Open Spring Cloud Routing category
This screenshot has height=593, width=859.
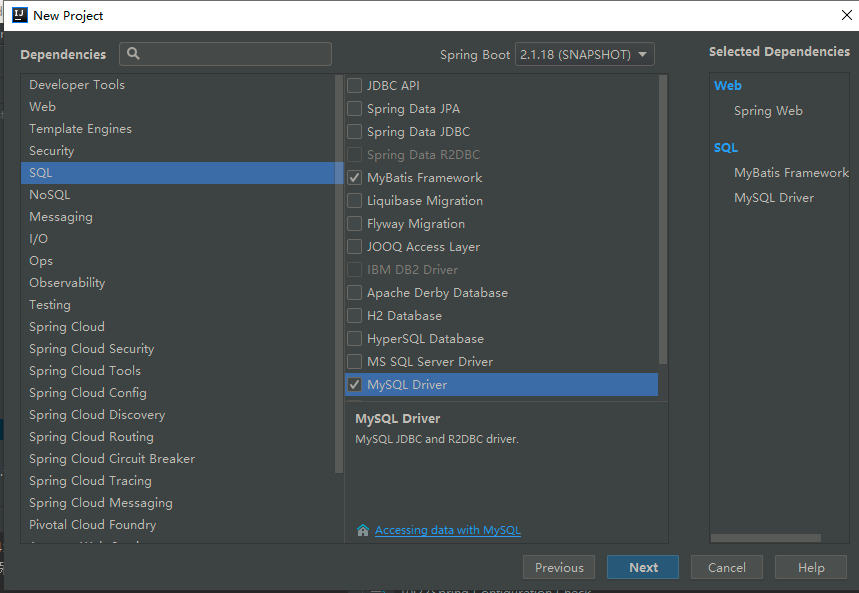coord(178,437)
